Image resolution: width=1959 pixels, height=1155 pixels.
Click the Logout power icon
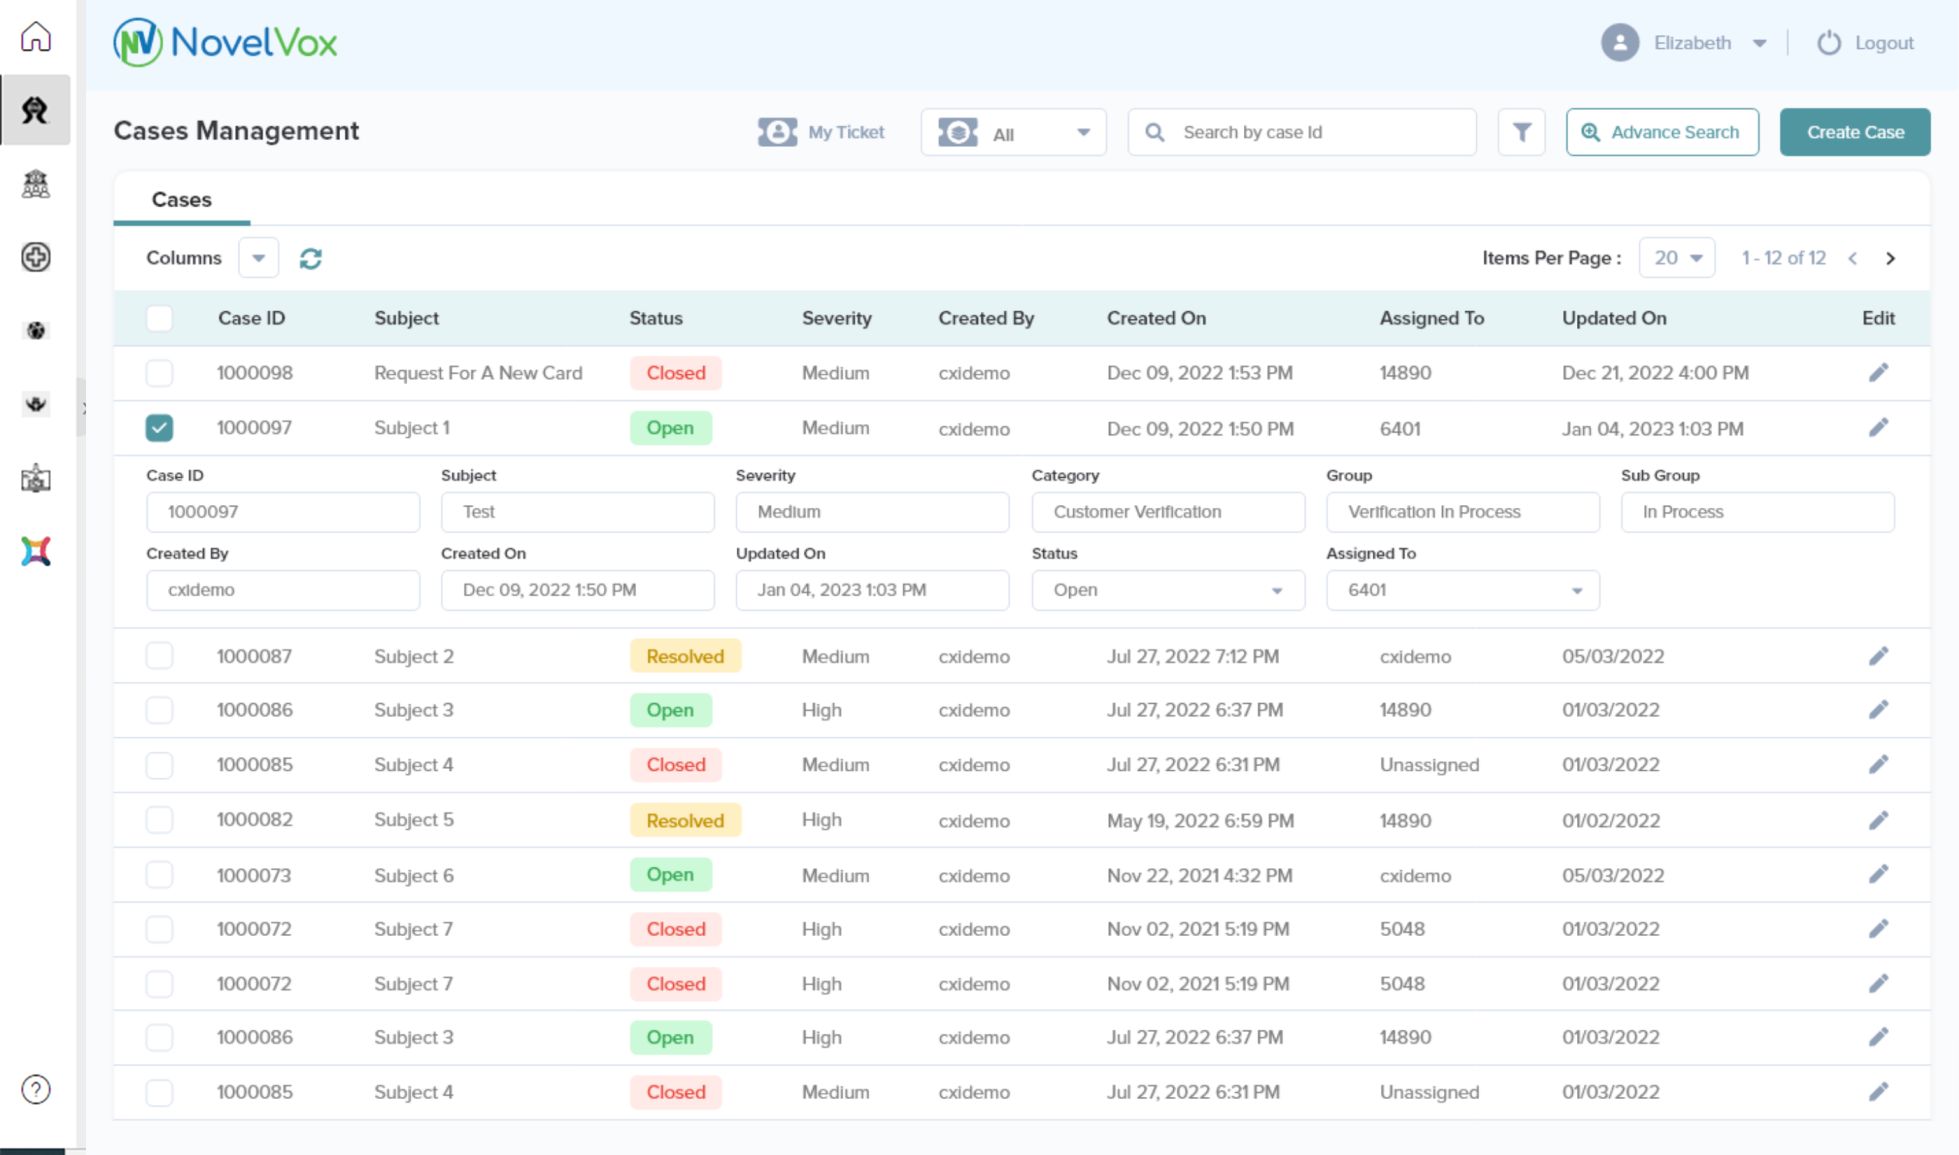[1828, 43]
